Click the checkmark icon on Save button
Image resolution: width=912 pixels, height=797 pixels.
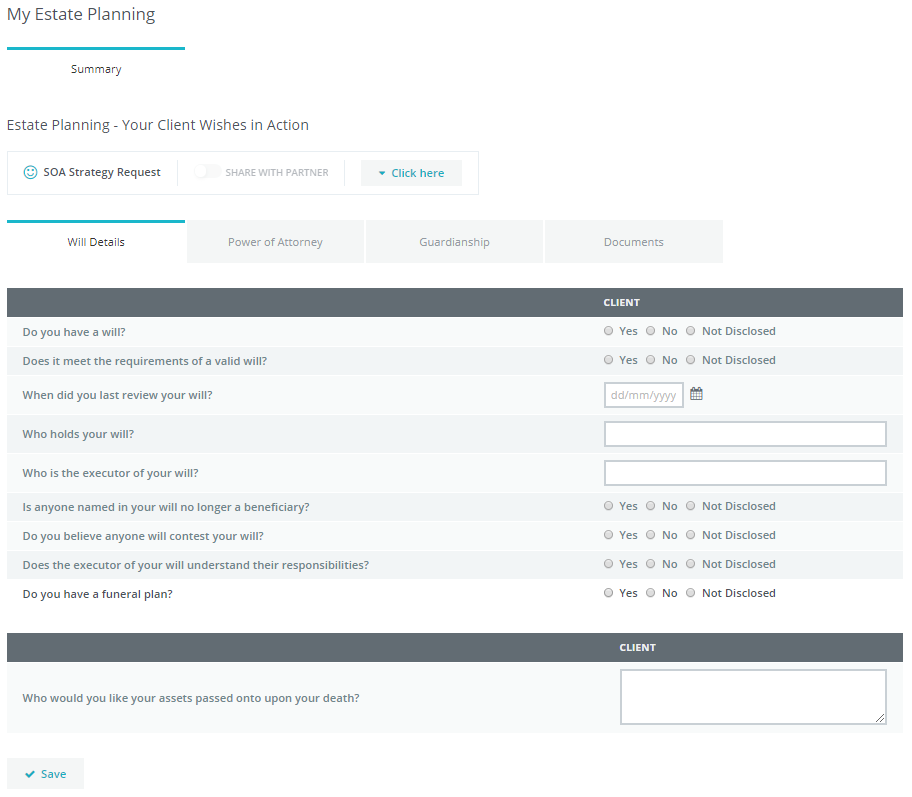(30, 774)
